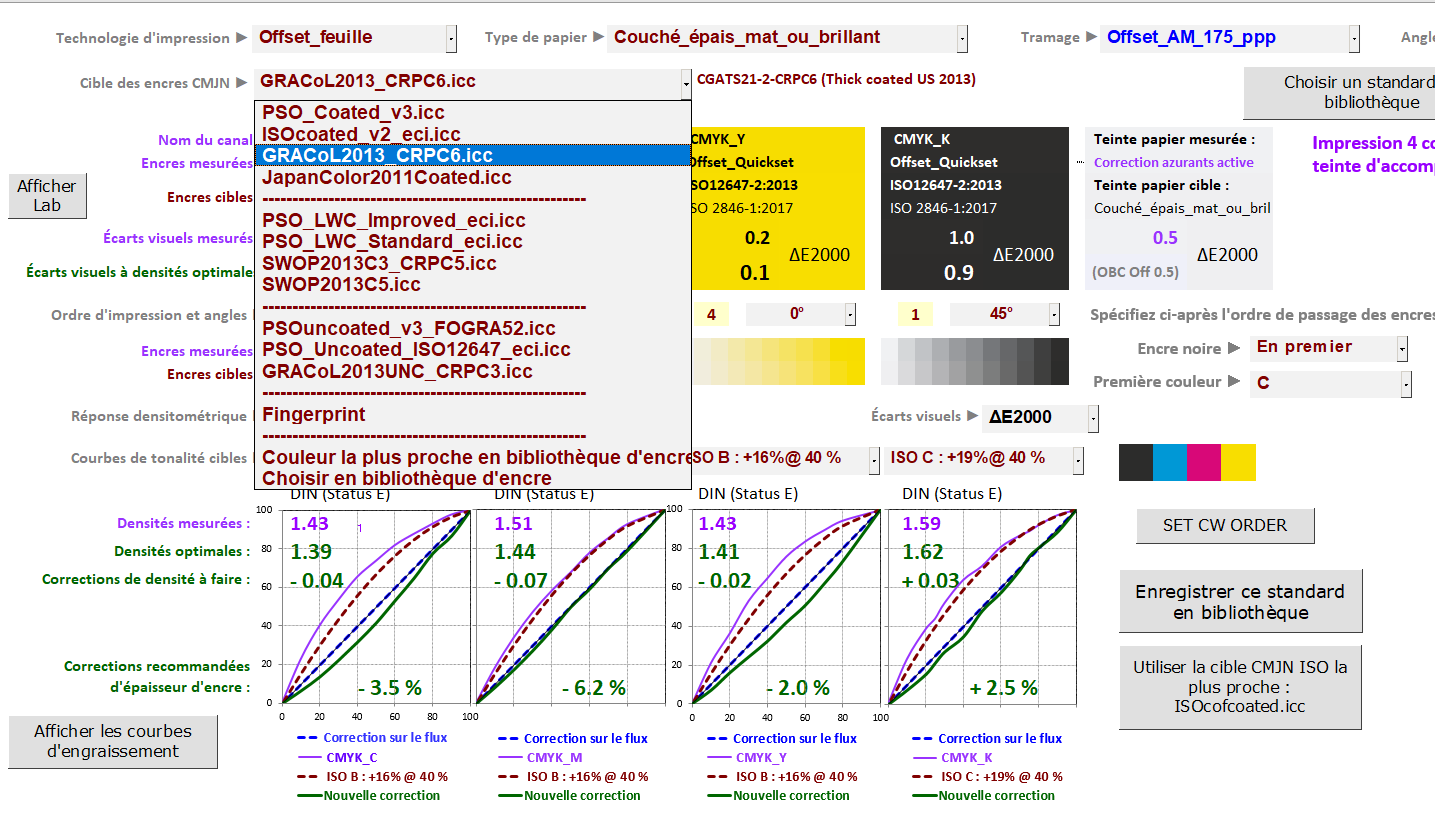
Task: Open the black ink angle 45° dropdown
Action: [1054, 314]
